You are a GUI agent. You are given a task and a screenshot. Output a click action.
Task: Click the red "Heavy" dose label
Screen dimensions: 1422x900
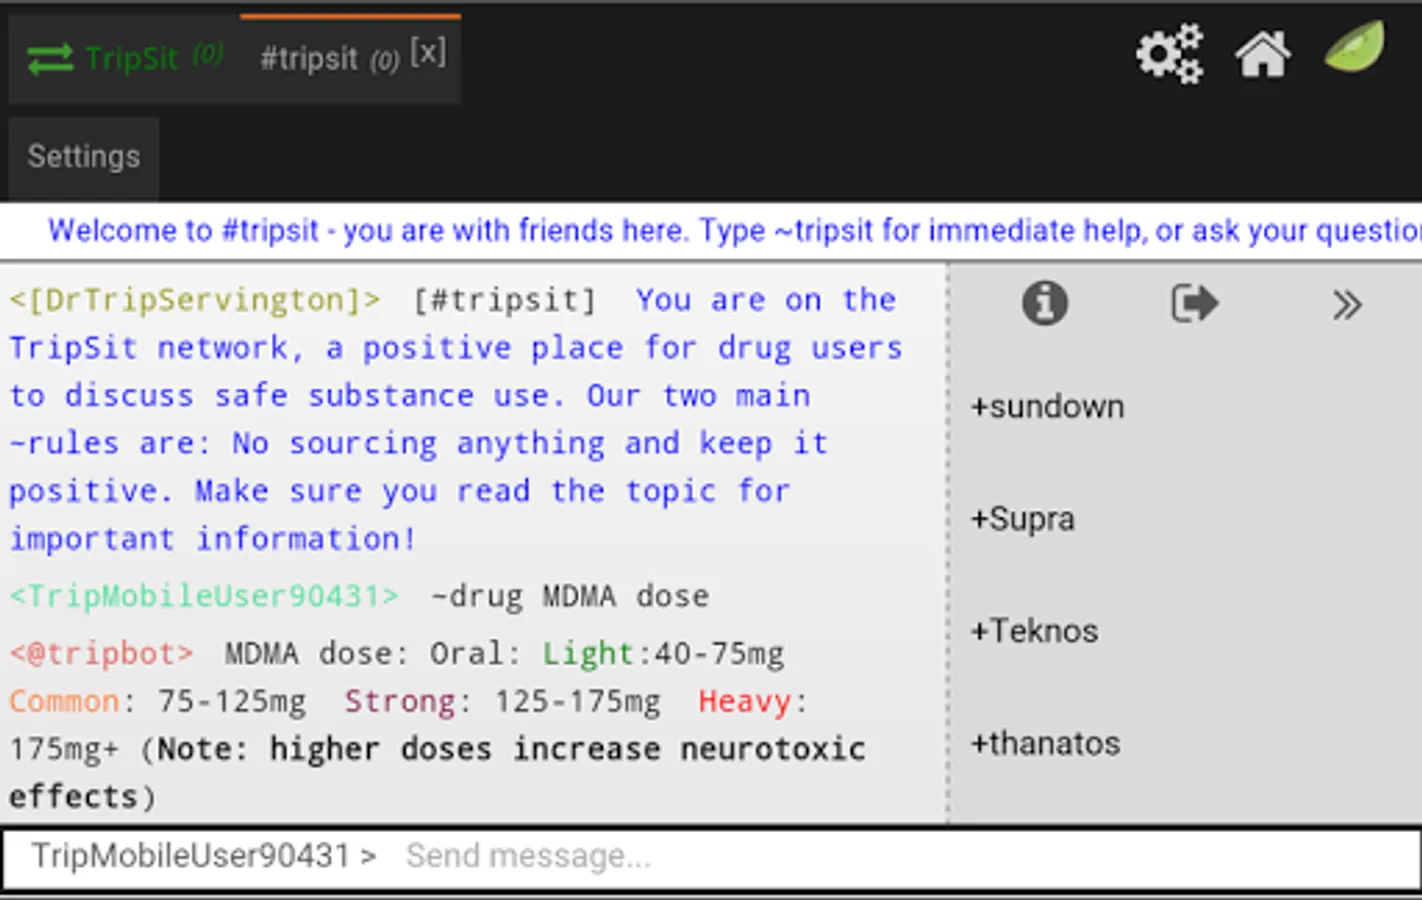746,702
